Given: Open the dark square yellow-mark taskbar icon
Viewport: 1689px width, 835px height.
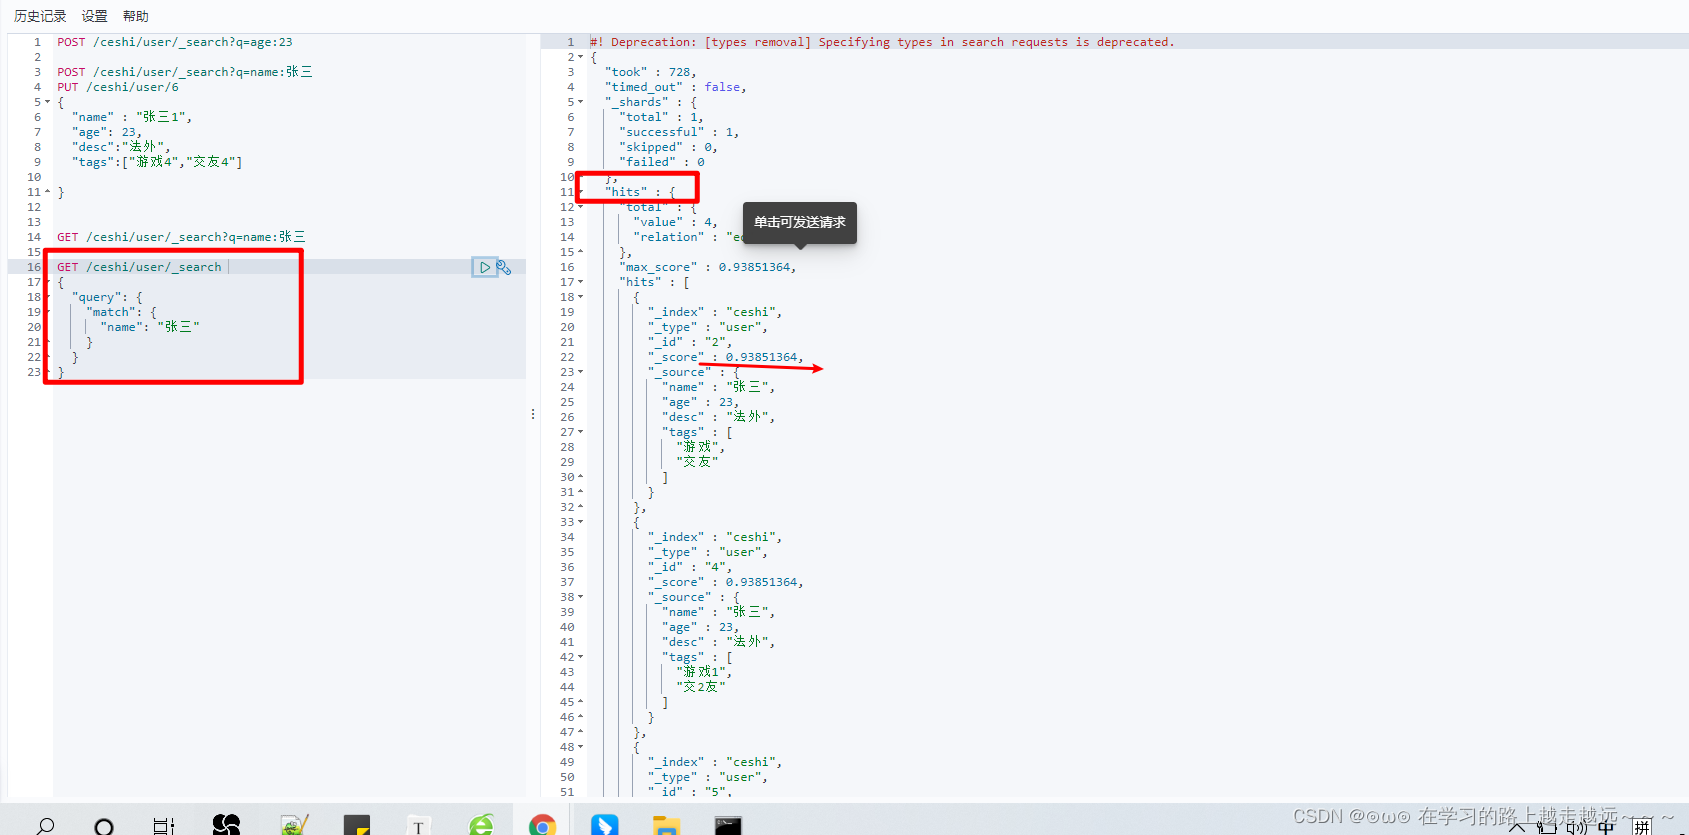Looking at the screenshot, I should point(356,826).
